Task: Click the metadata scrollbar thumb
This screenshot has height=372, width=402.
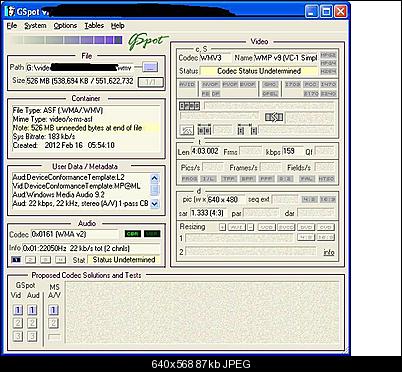Action: point(154,189)
